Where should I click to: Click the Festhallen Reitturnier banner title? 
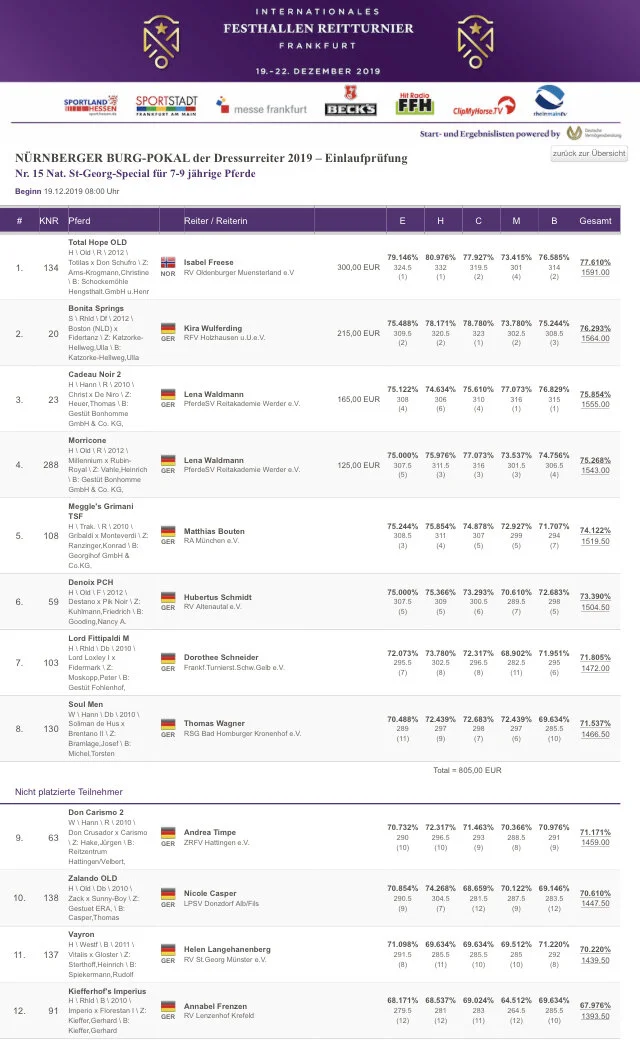pos(318,28)
